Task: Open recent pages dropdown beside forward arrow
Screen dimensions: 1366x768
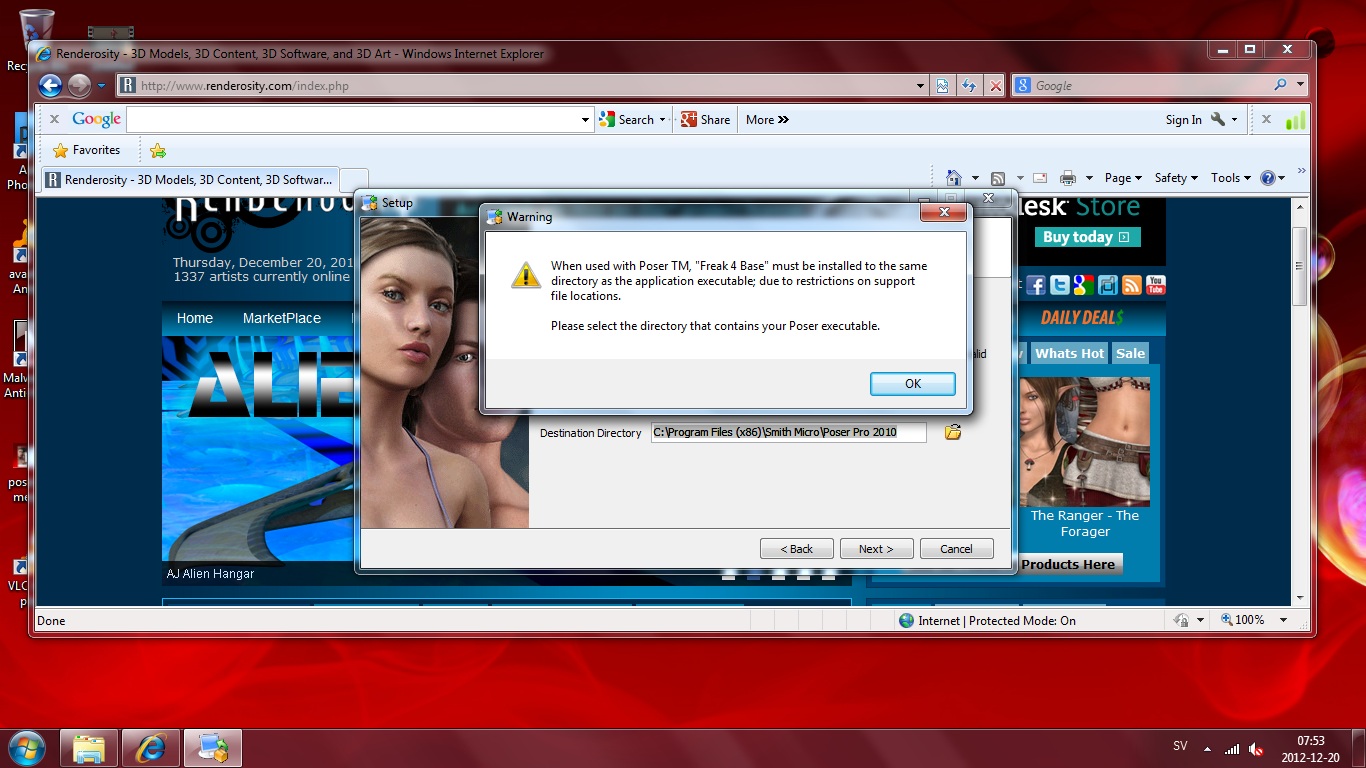Action: [101, 86]
